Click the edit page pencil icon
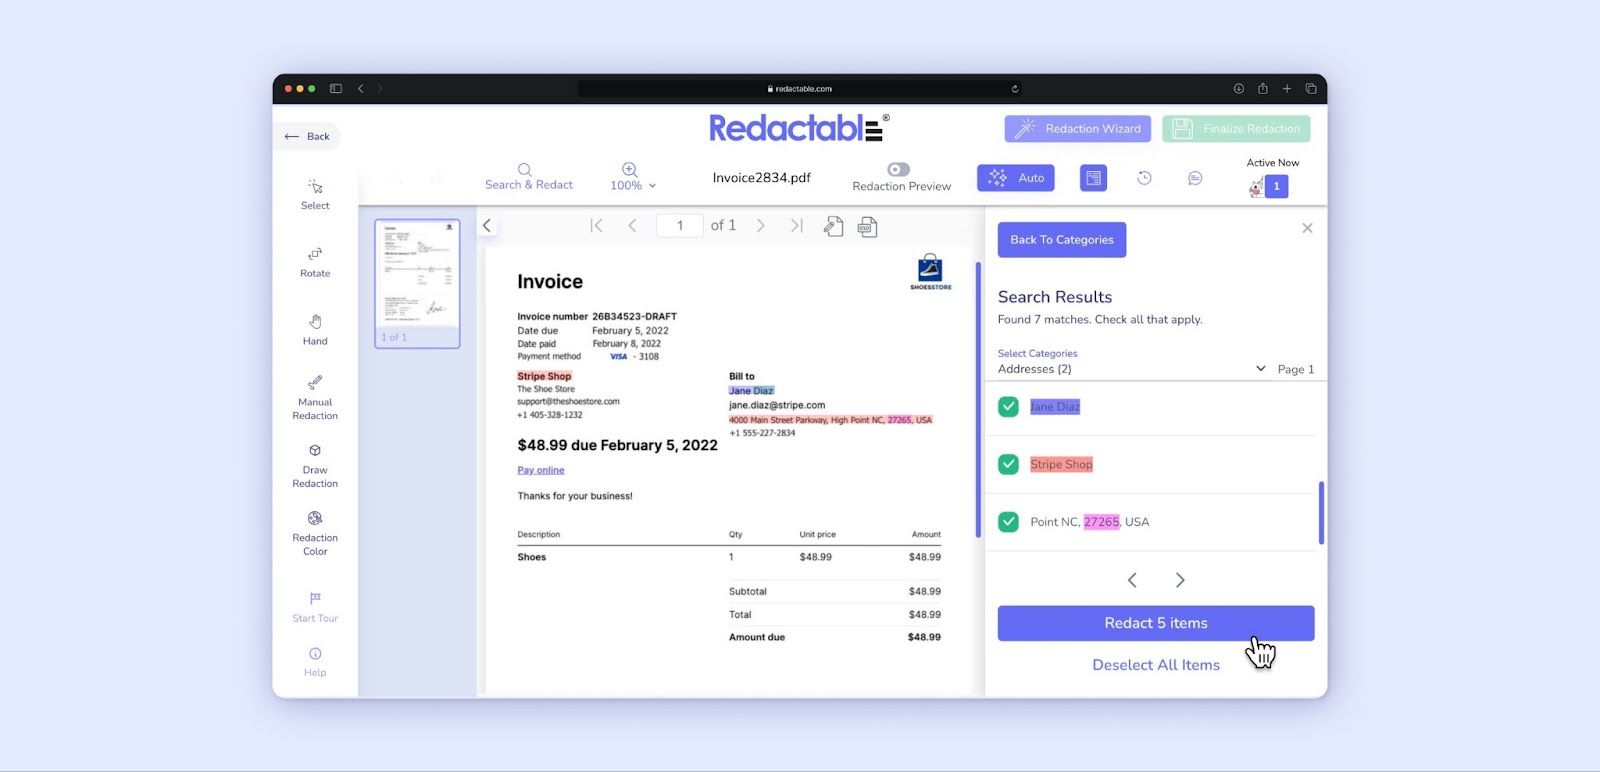The image size is (1600, 772). click(833, 227)
